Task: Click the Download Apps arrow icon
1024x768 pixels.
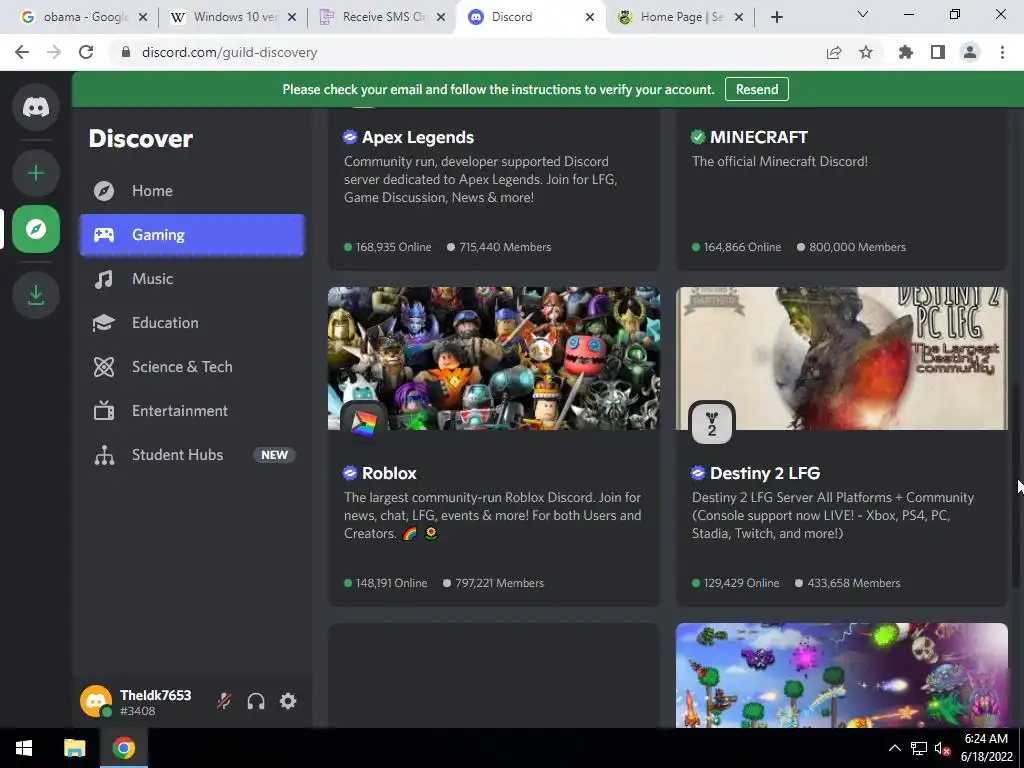Action: tap(36, 295)
